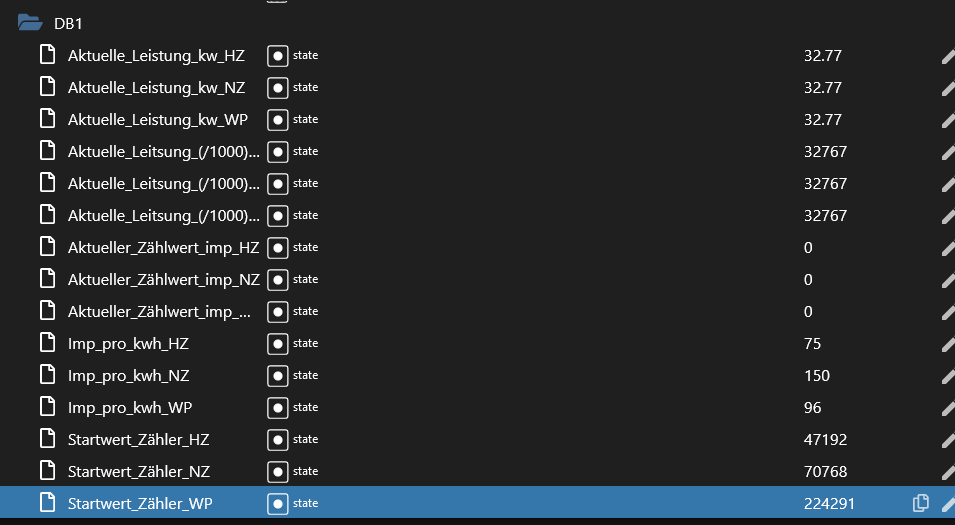Click the value 150 for Imp_pro_kwh_NZ

click(x=817, y=376)
